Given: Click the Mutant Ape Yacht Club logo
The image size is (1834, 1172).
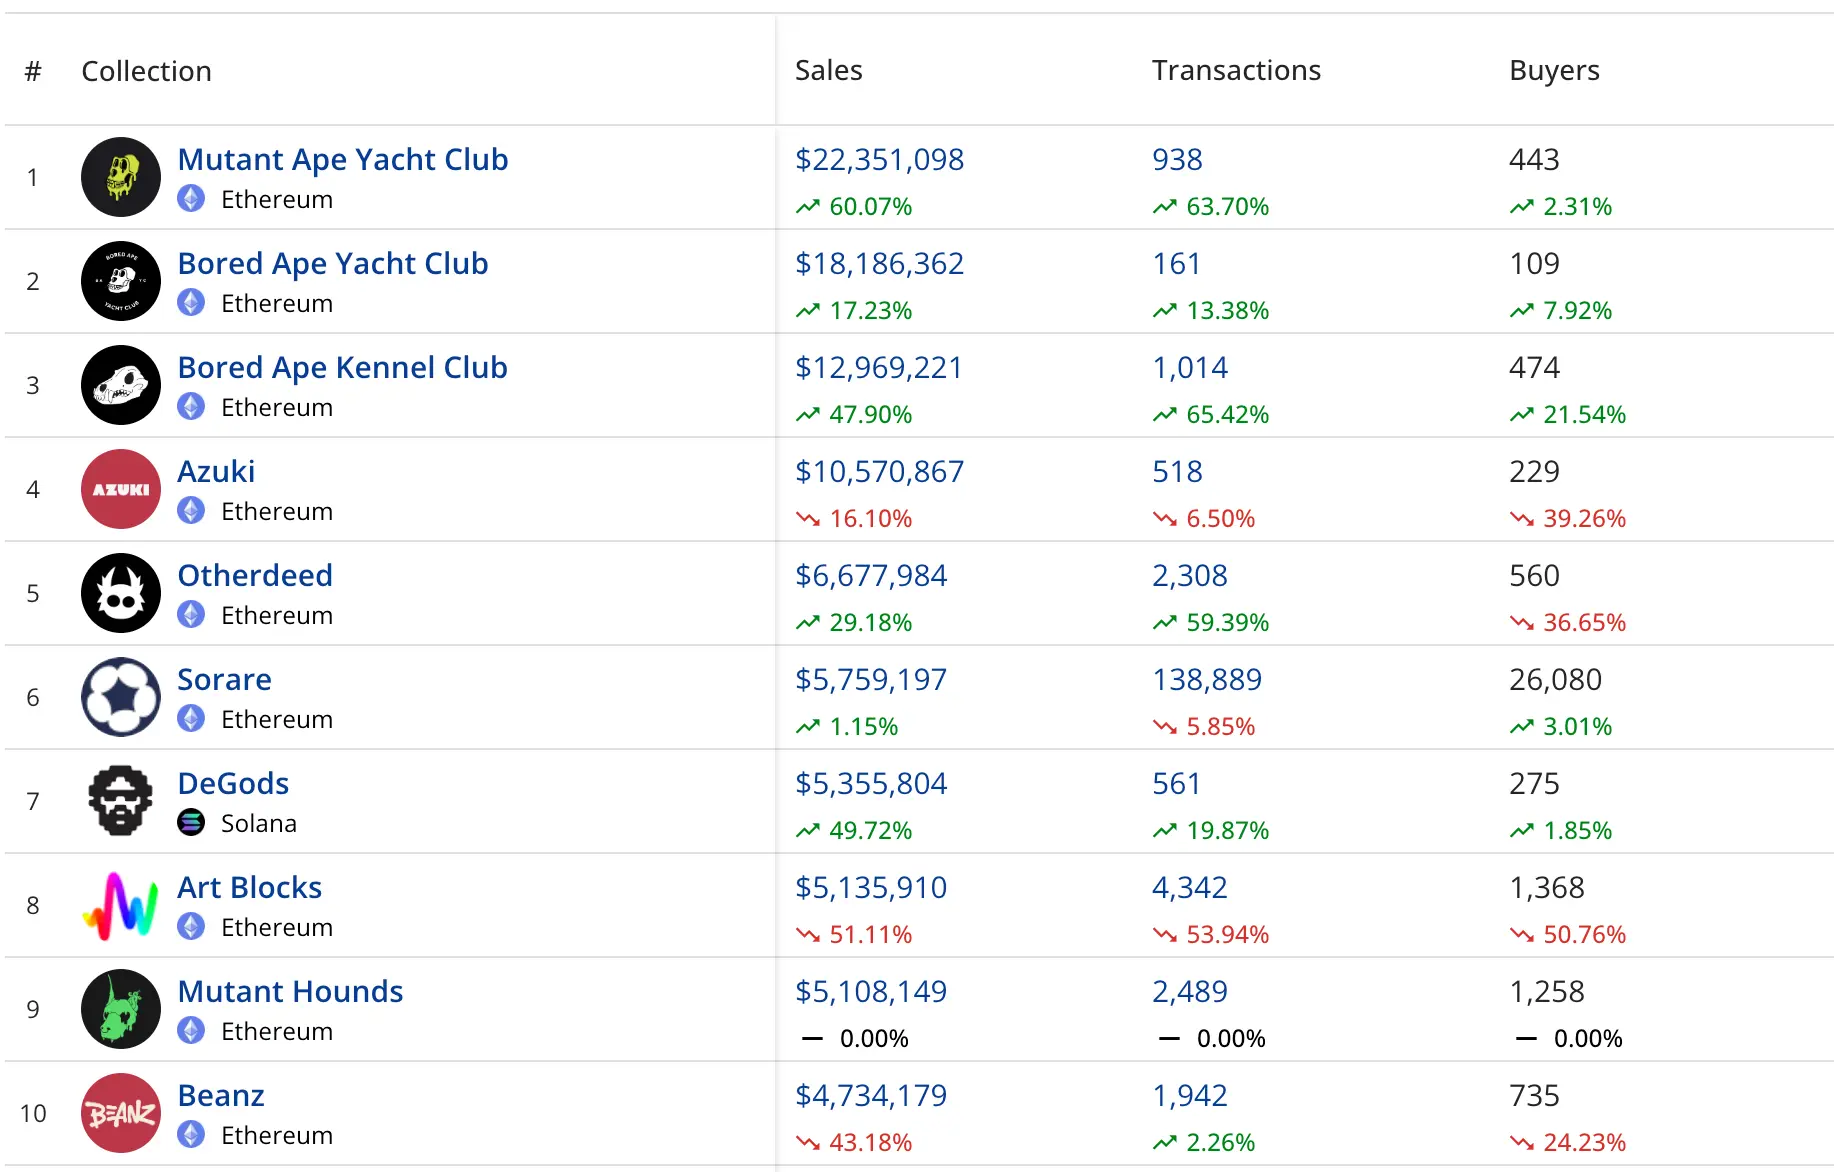Looking at the screenshot, I should [121, 177].
